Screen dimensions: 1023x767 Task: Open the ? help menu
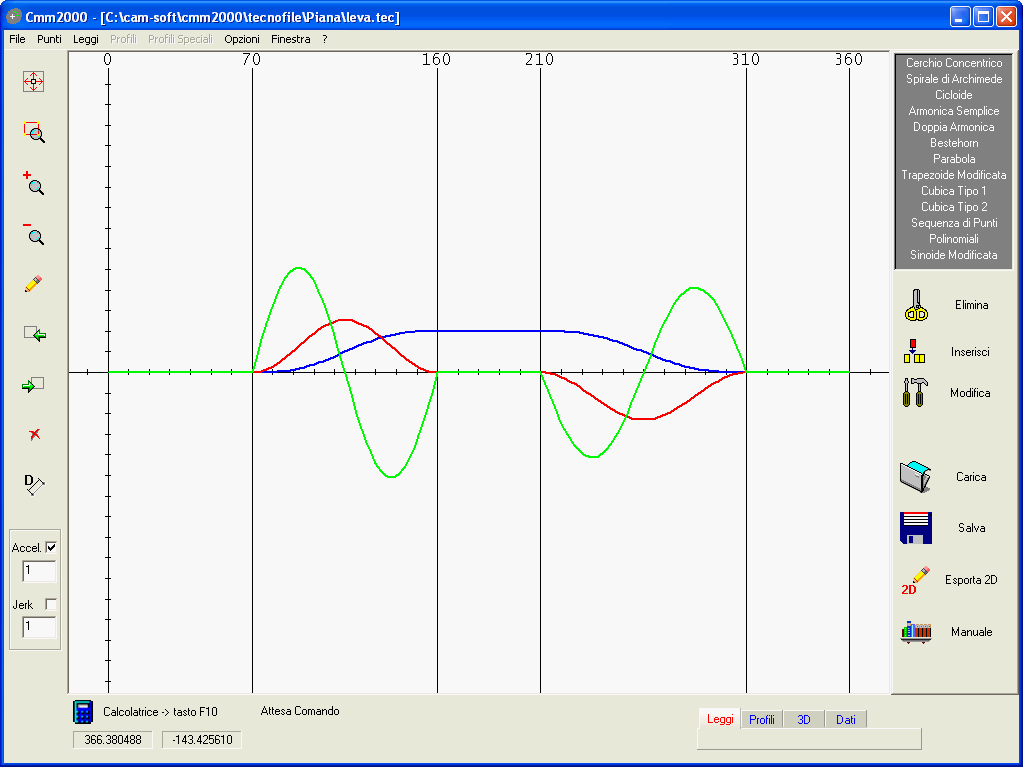pyautogui.click(x=325, y=39)
